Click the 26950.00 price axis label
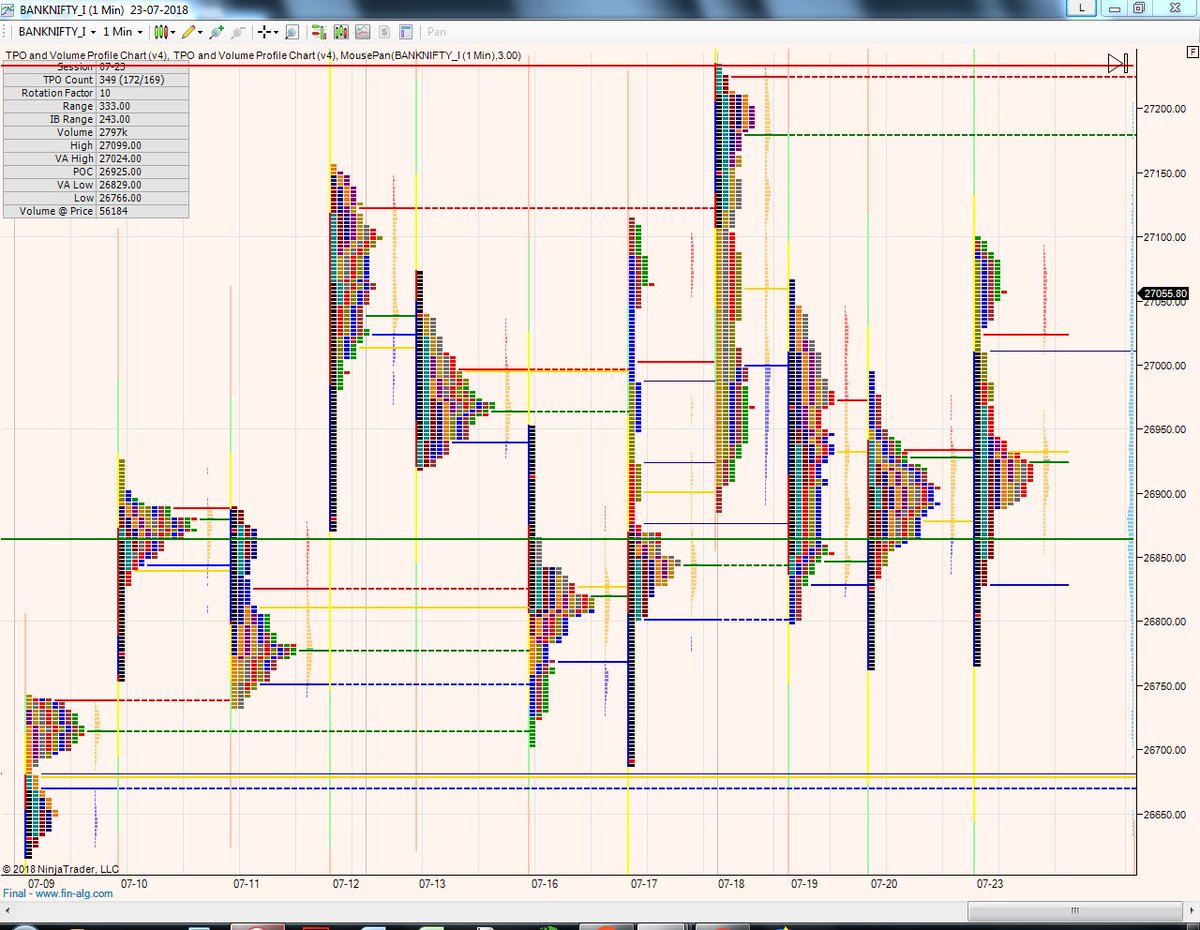The height and width of the screenshot is (930, 1200). (1165, 429)
